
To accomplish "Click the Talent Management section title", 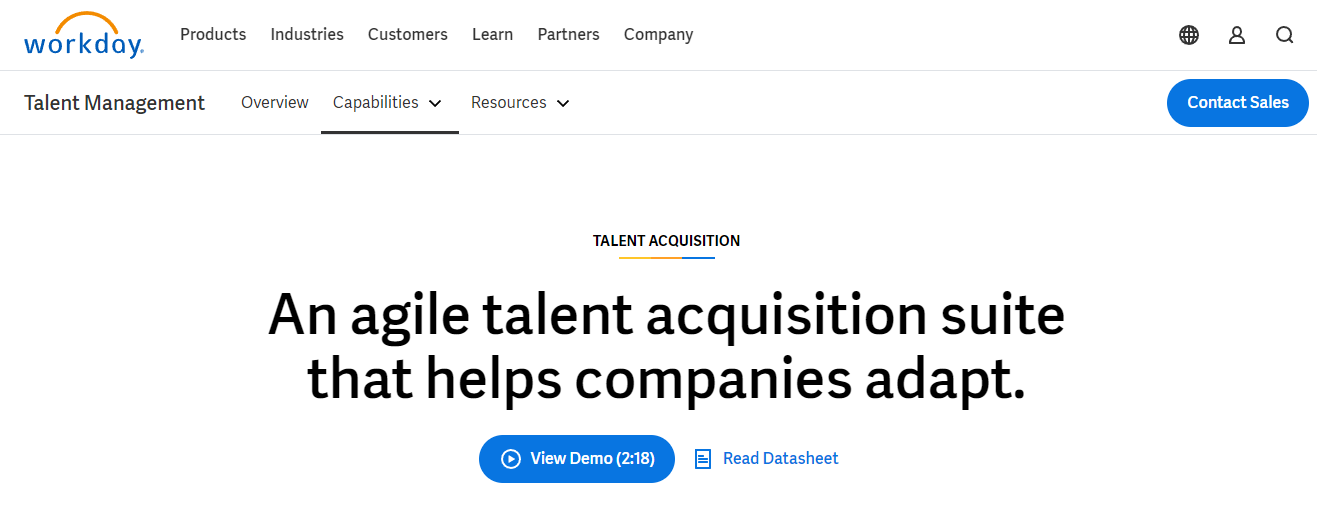I will pyautogui.click(x=114, y=103).
